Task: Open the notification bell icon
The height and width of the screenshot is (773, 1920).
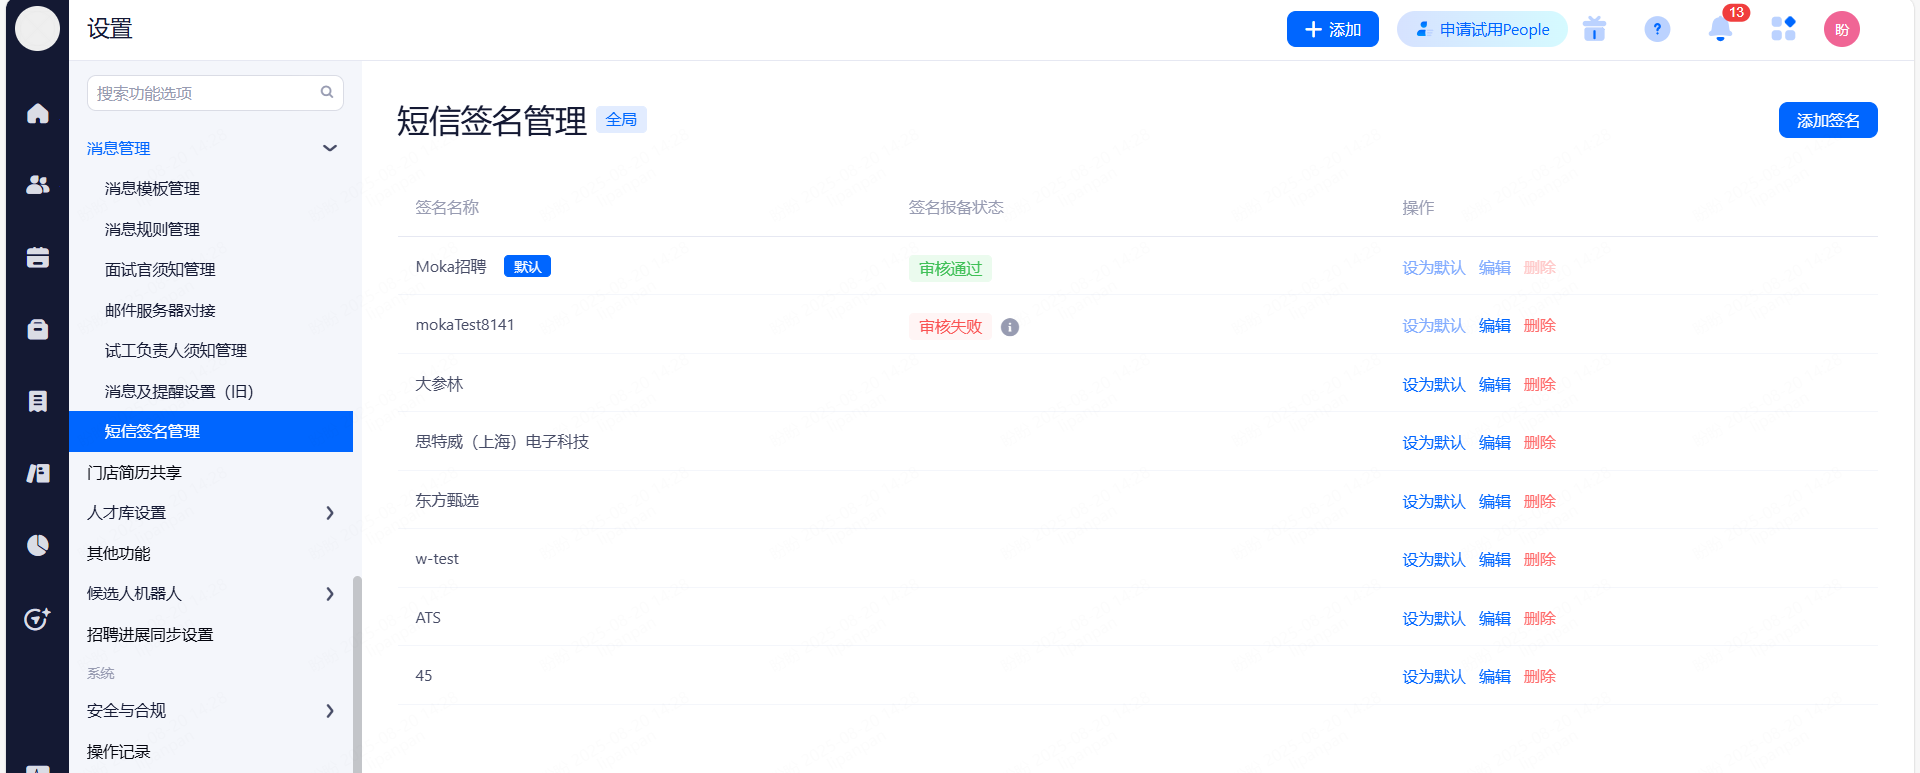Action: [1720, 29]
